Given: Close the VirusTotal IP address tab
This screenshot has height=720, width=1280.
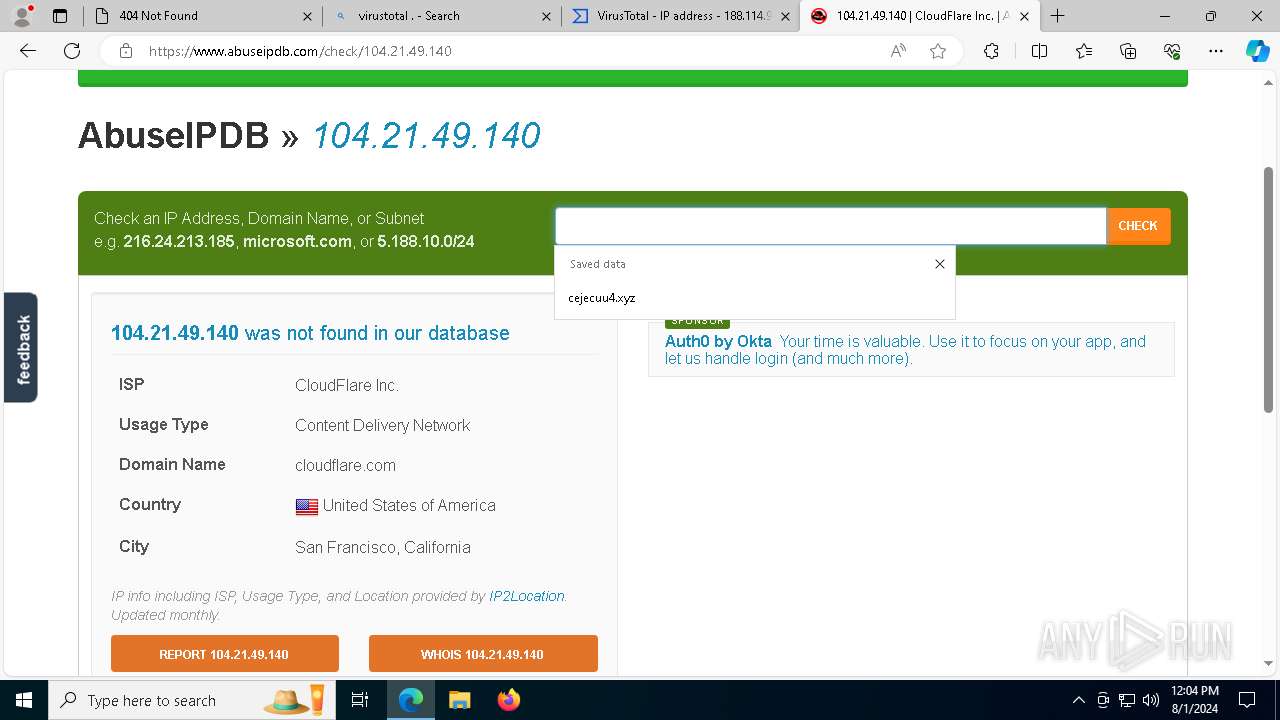Looking at the screenshot, I should tap(785, 16).
